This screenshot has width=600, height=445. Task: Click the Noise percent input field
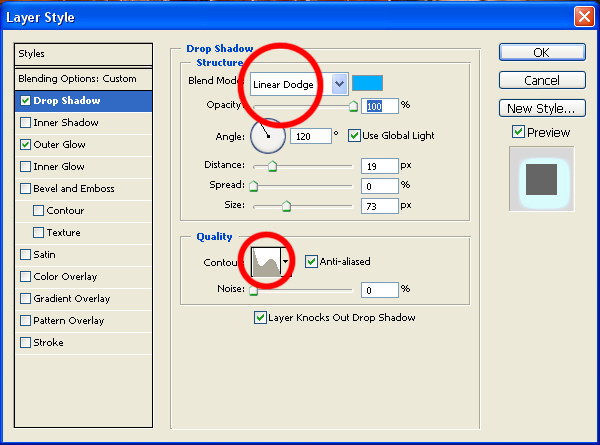pyautogui.click(x=380, y=290)
